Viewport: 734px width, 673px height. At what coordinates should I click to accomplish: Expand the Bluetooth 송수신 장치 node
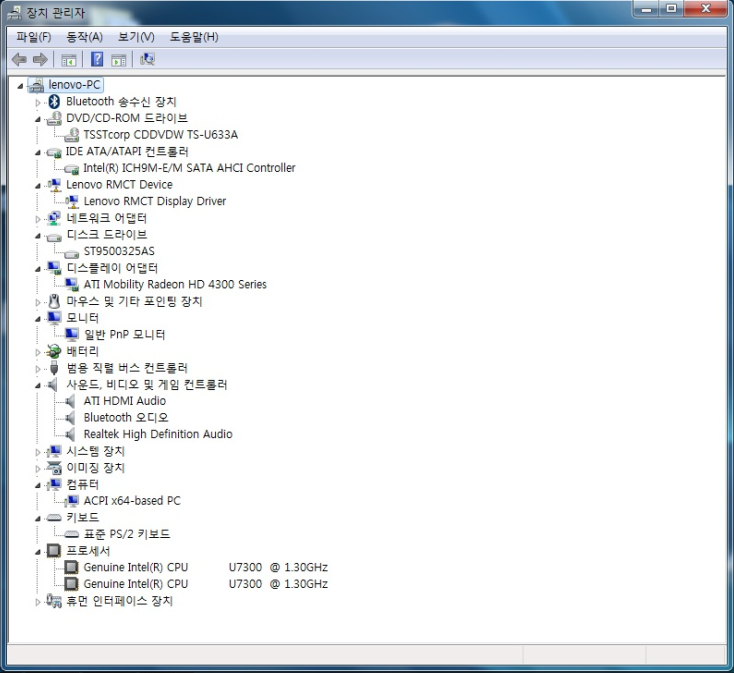[x=38, y=102]
